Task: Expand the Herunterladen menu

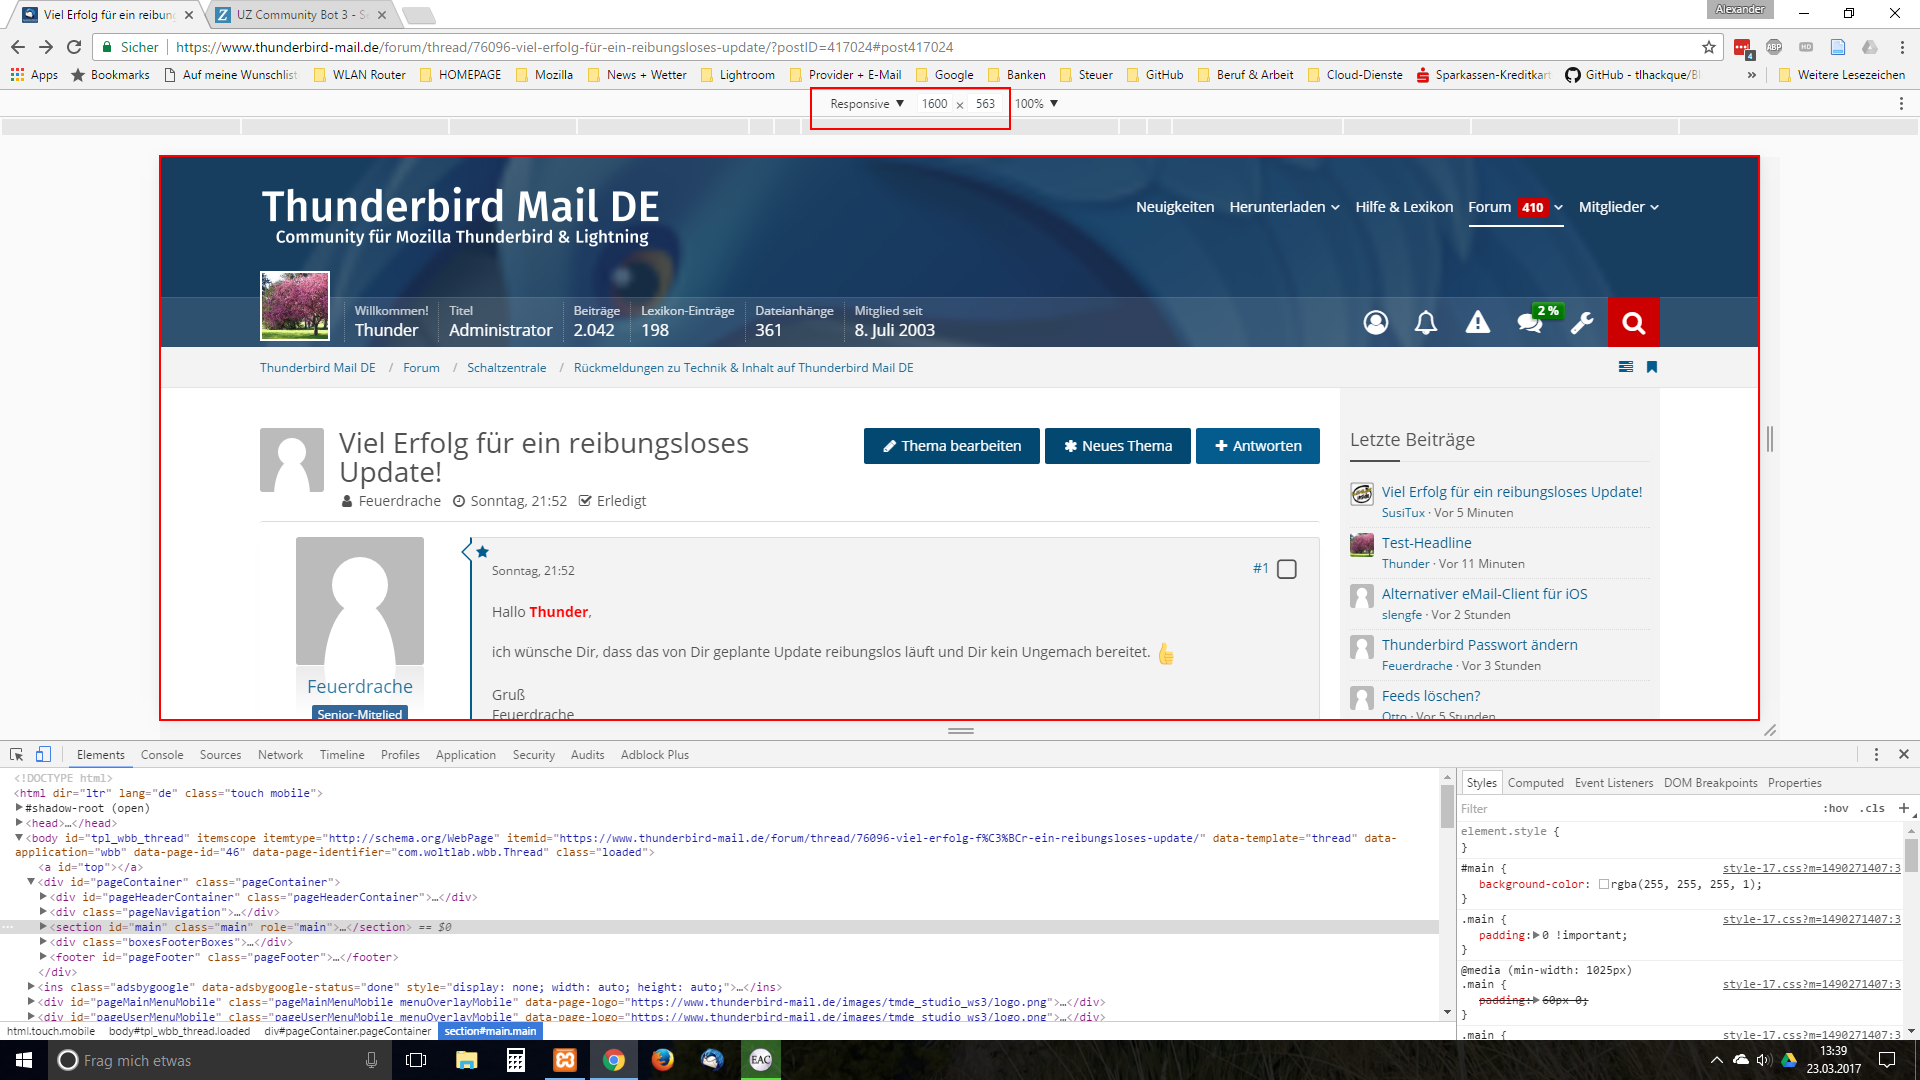Action: point(1284,207)
